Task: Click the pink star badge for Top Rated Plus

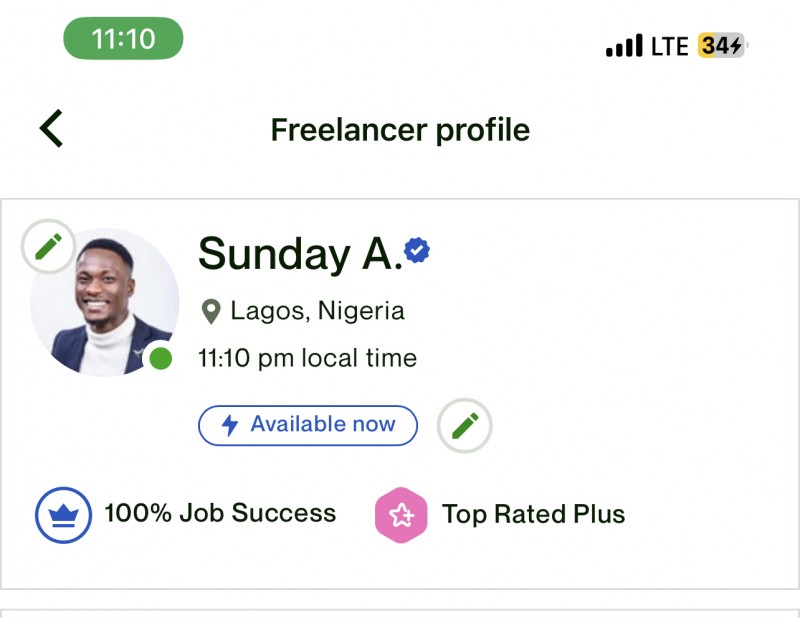Action: 402,513
